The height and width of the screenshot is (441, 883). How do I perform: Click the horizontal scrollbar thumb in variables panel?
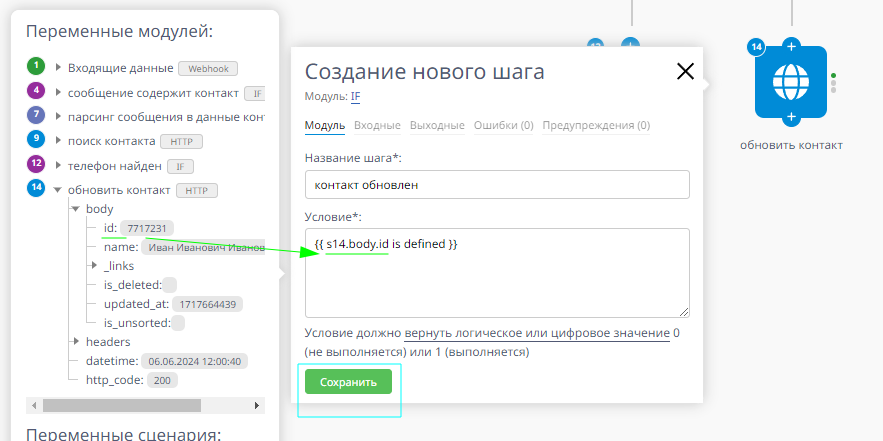(122, 406)
